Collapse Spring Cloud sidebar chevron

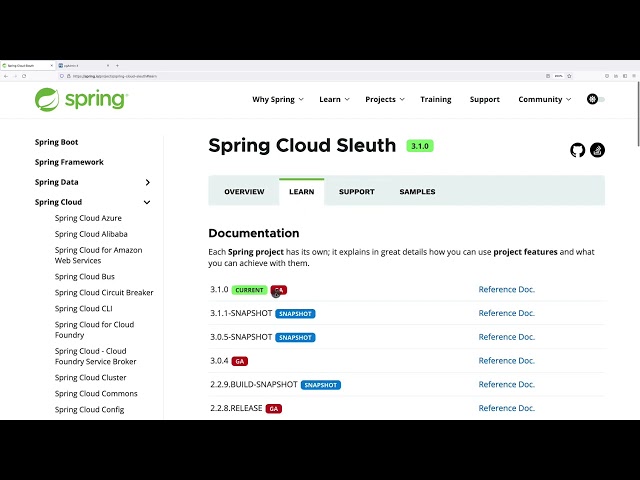(x=147, y=202)
